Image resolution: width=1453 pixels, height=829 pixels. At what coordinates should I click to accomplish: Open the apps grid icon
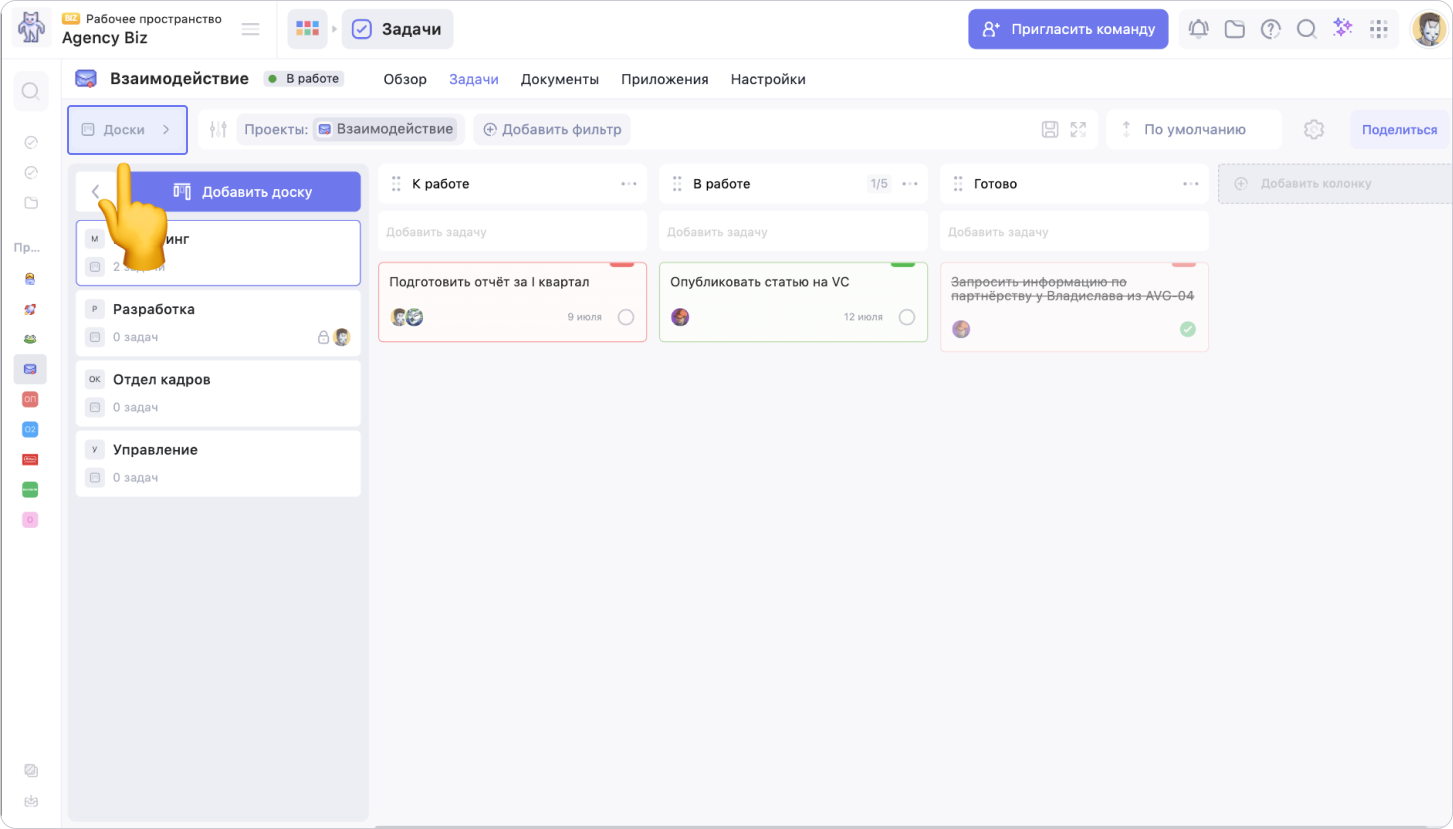pyautogui.click(x=1380, y=29)
